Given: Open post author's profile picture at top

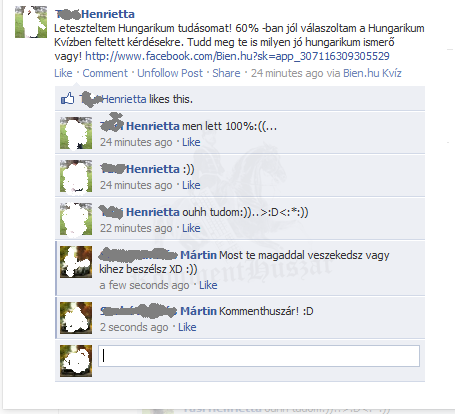Looking at the screenshot, I should 31,22.
